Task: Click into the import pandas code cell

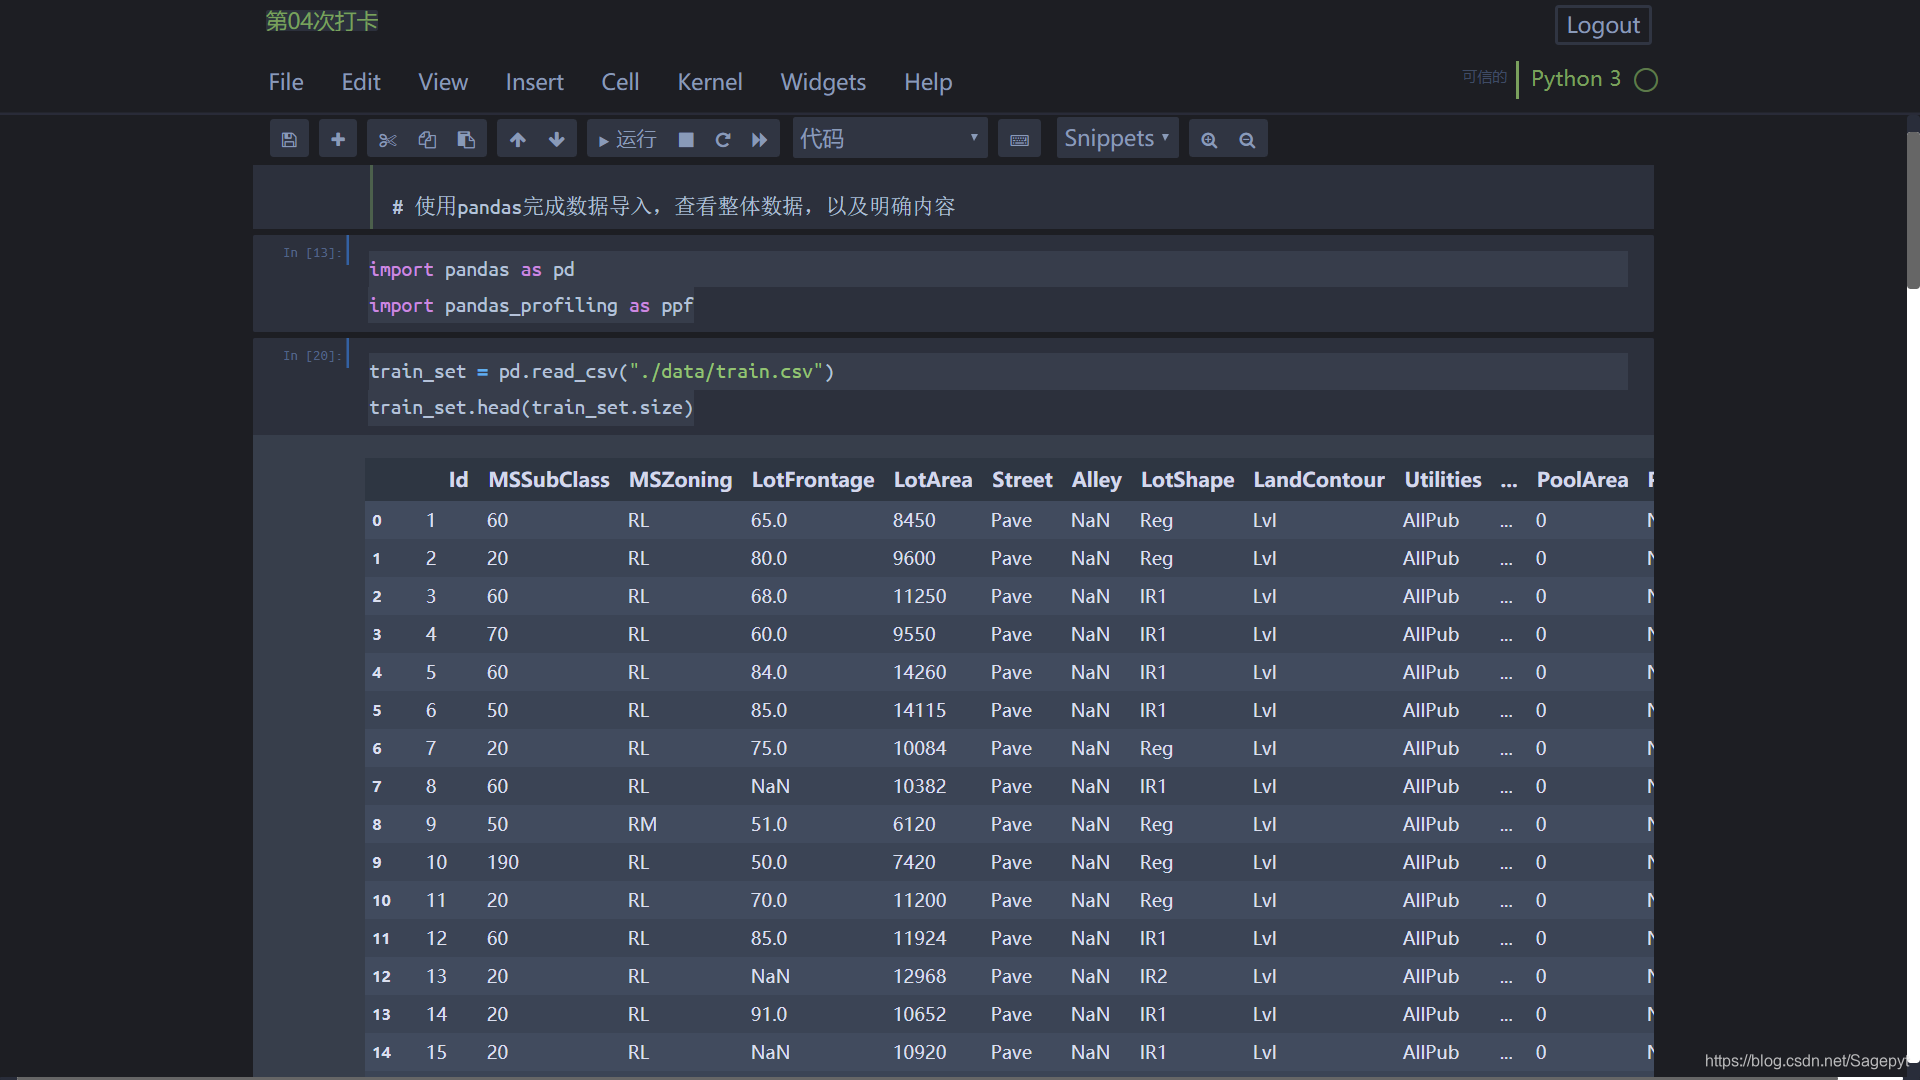Action: (x=998, y=287)
